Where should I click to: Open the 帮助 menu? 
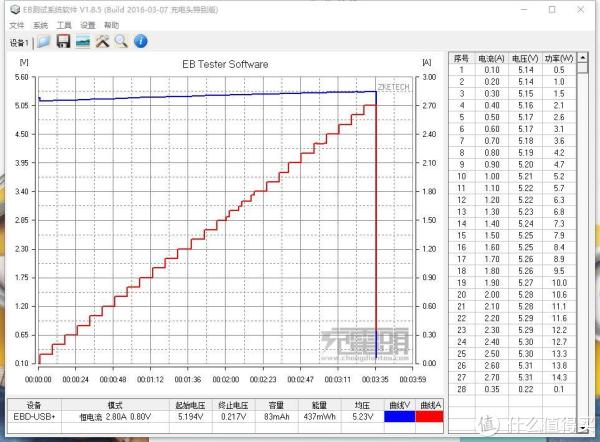(111, 26)
